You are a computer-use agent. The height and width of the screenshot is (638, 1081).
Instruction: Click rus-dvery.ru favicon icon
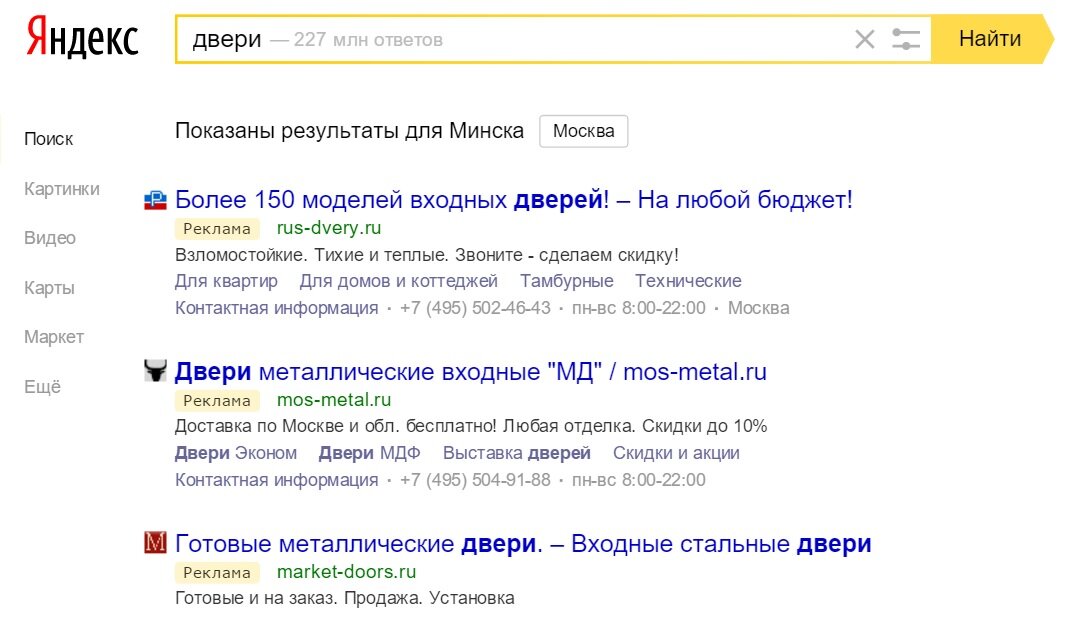155,200
